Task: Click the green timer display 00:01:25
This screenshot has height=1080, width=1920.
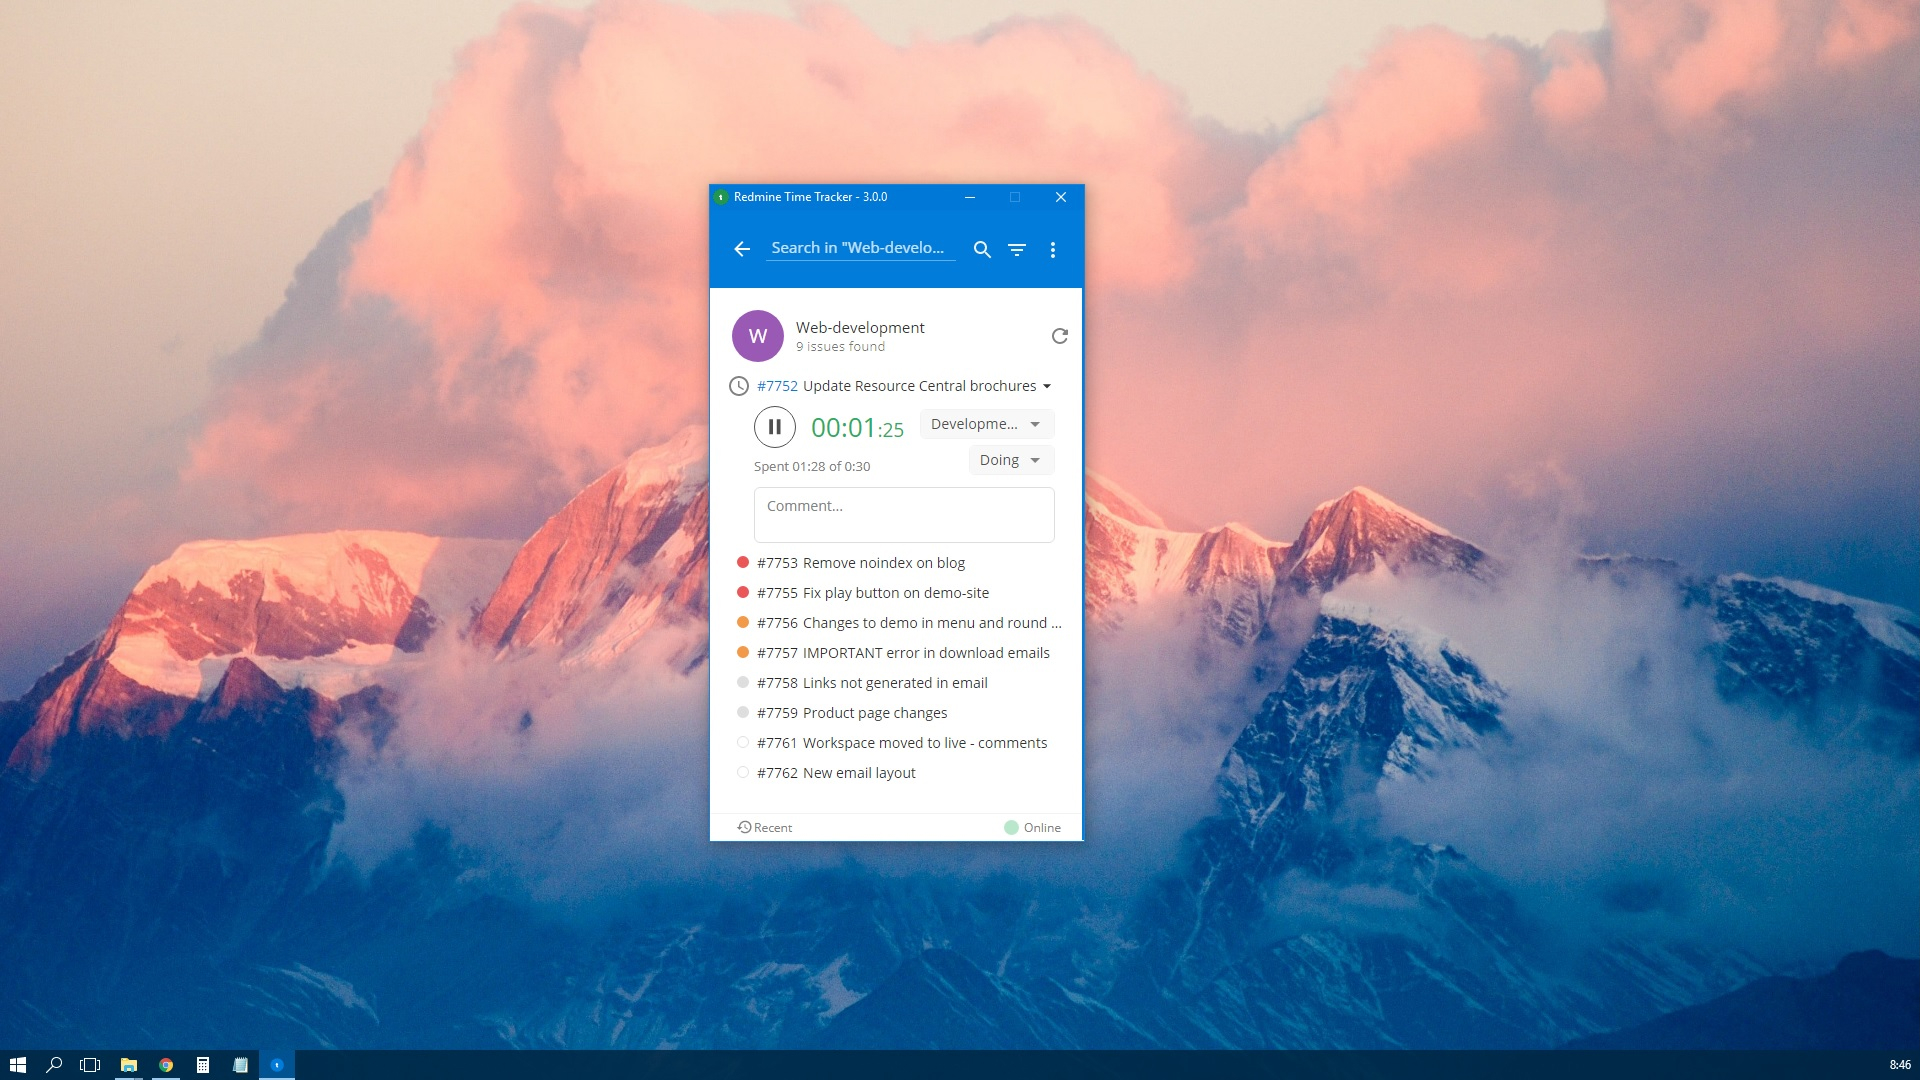Action: (x=857, y=428)
